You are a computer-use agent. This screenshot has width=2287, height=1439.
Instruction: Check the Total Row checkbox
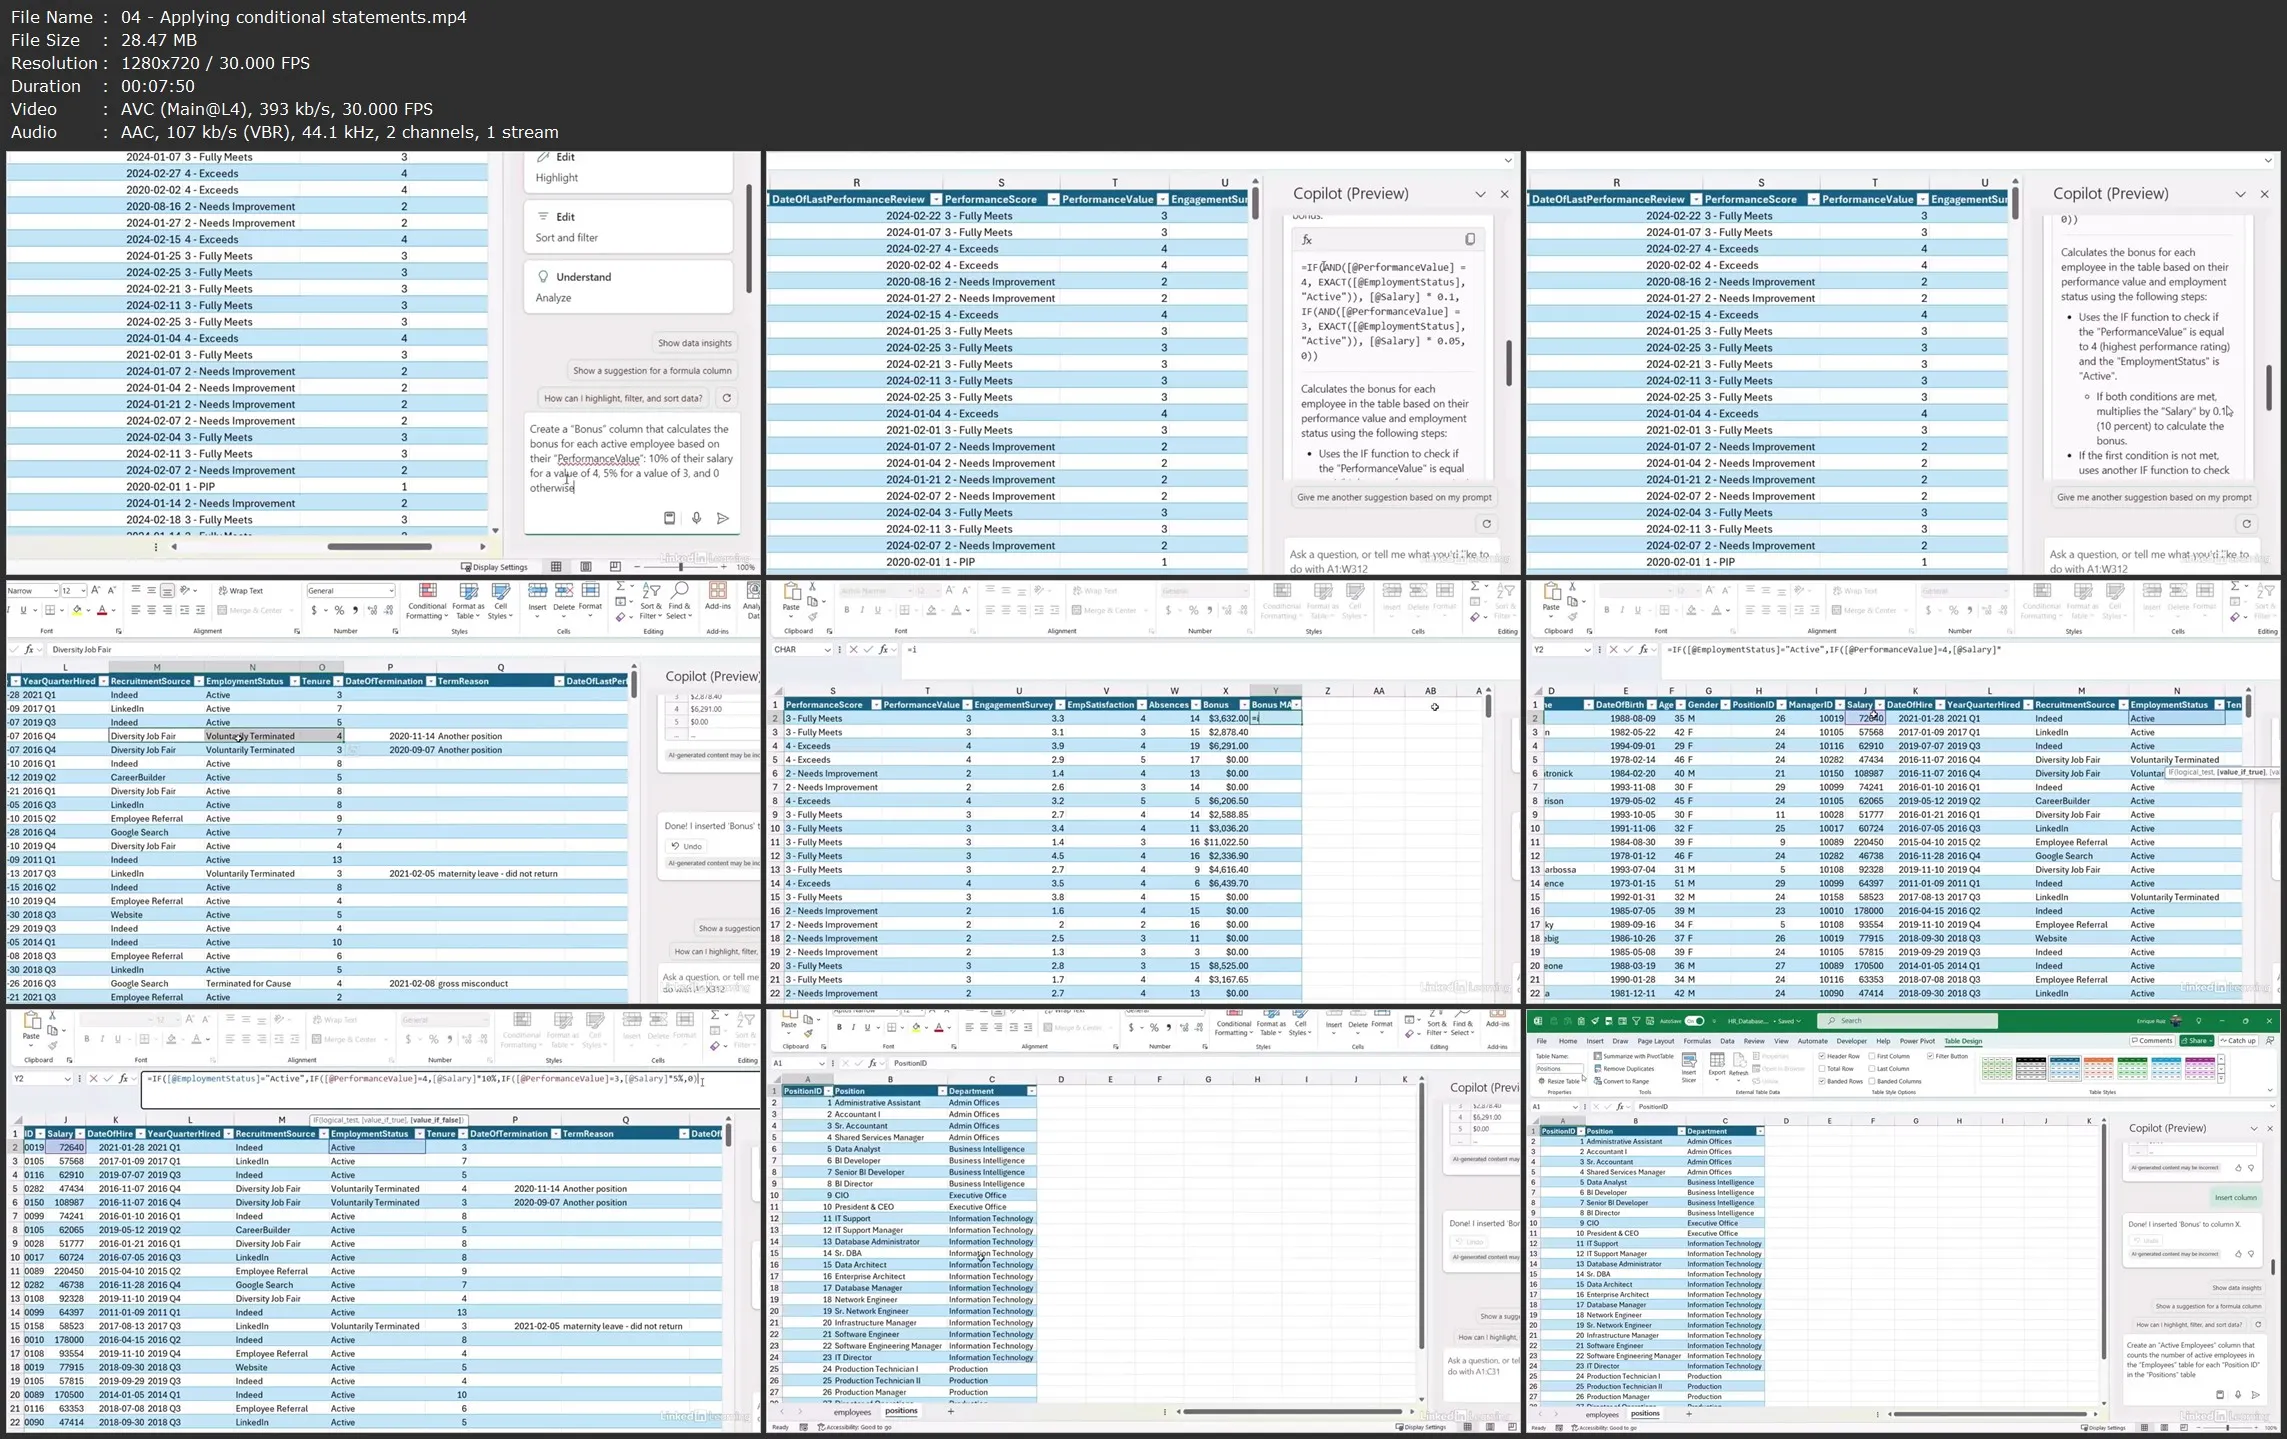[1823, 1069]
